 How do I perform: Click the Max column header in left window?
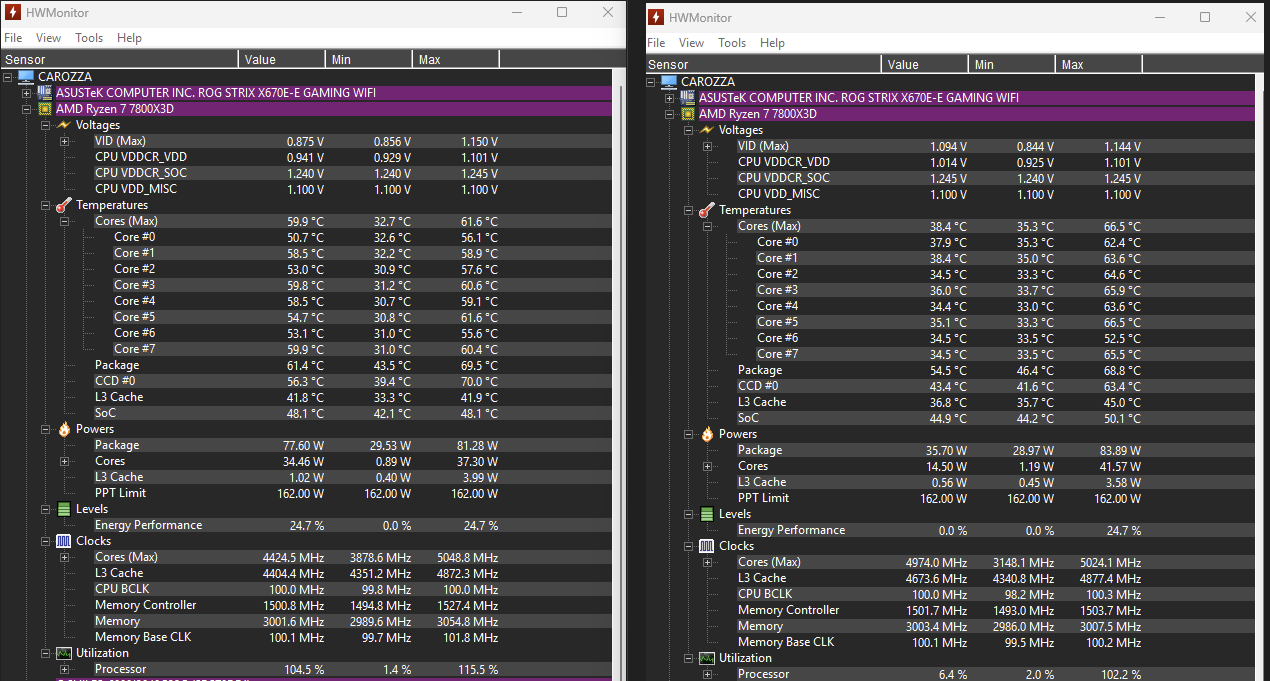[456, 60]
